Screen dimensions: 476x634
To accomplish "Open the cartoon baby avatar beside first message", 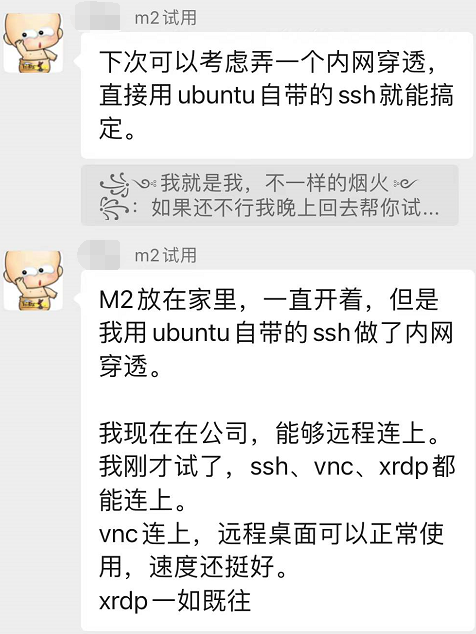I will [x=33, y=43].
